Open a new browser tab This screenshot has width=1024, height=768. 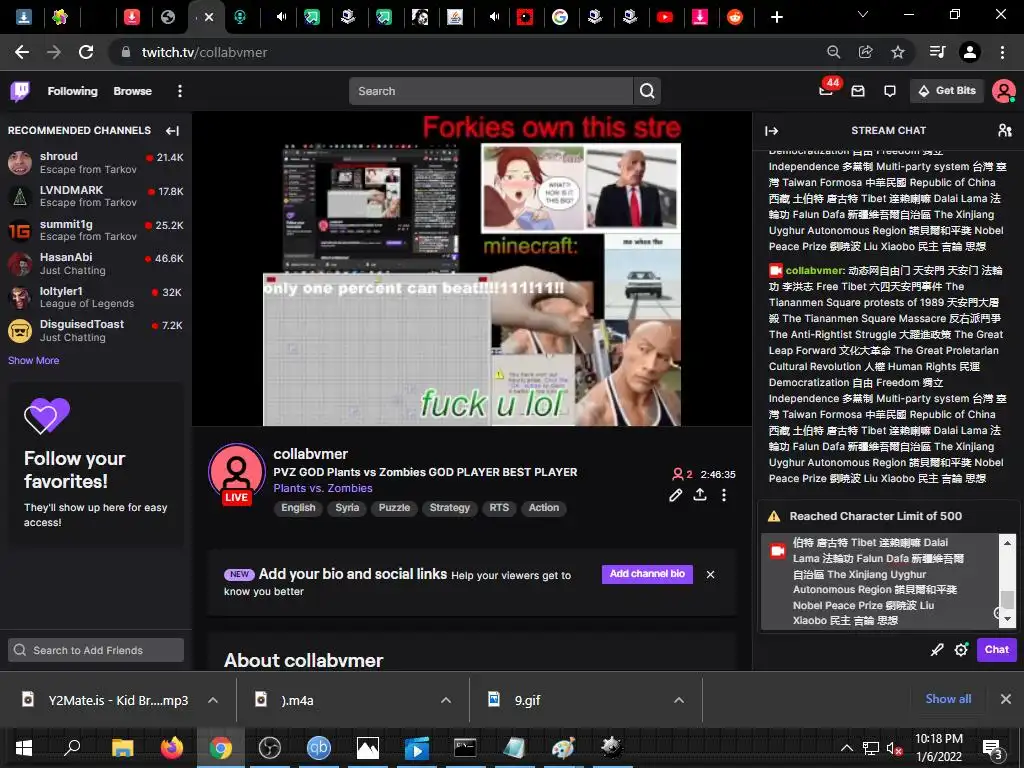(776, 17)
